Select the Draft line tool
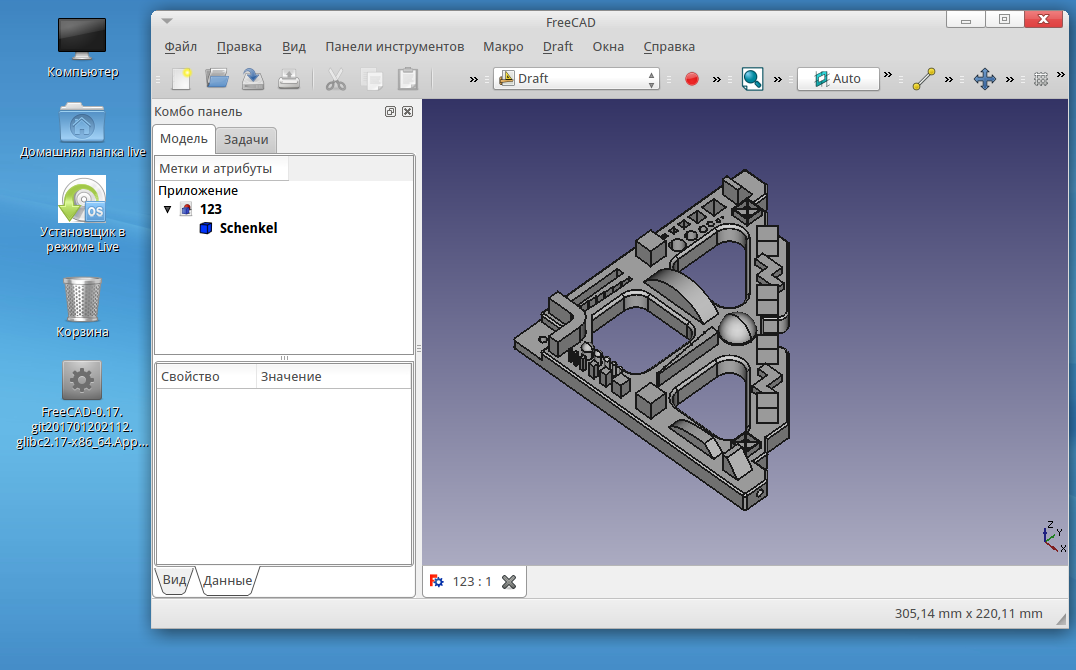 pos(924,79)
